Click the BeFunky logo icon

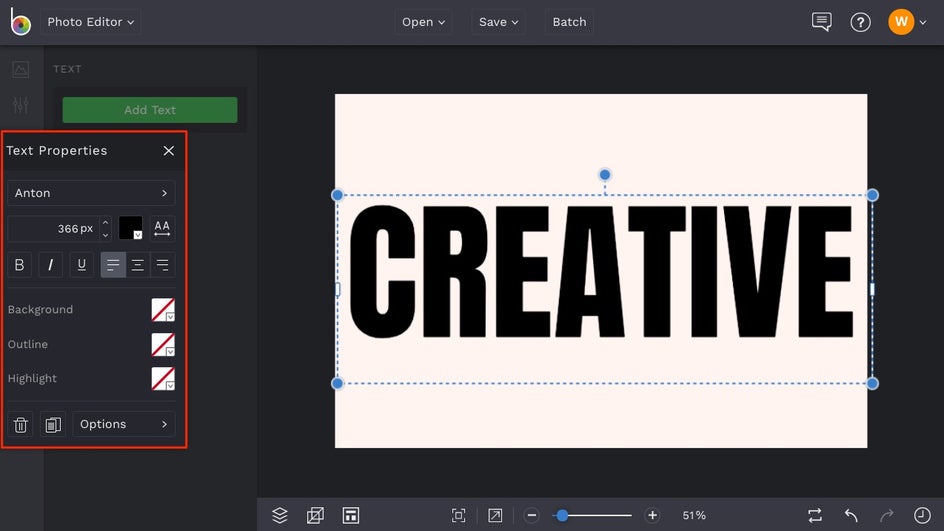tap(20, 22)
